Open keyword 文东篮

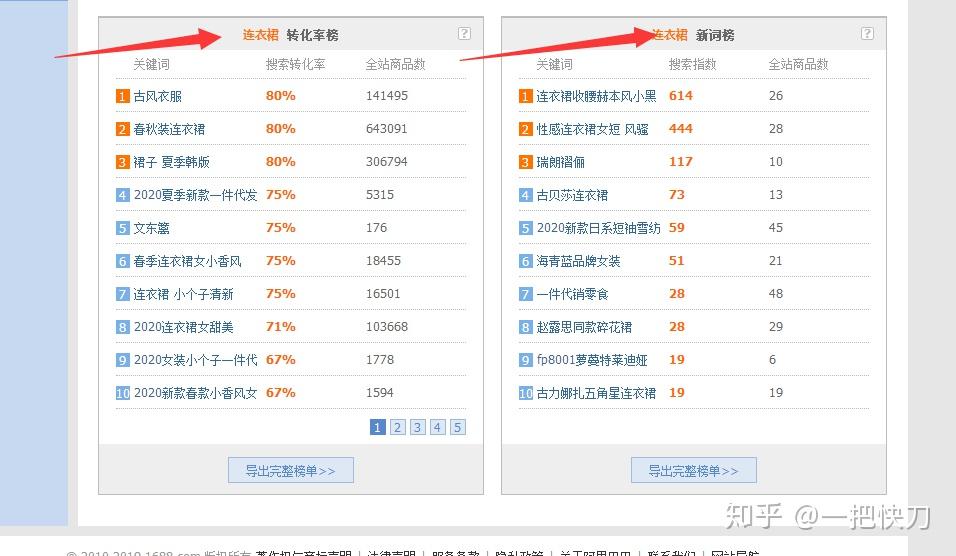(152, 228)
